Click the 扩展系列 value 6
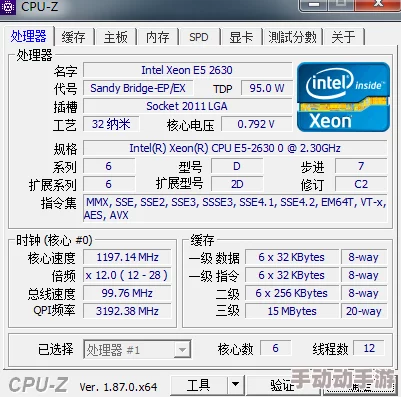Image resolution: width=401 pixels, height=397 pixels. point(109,184)
